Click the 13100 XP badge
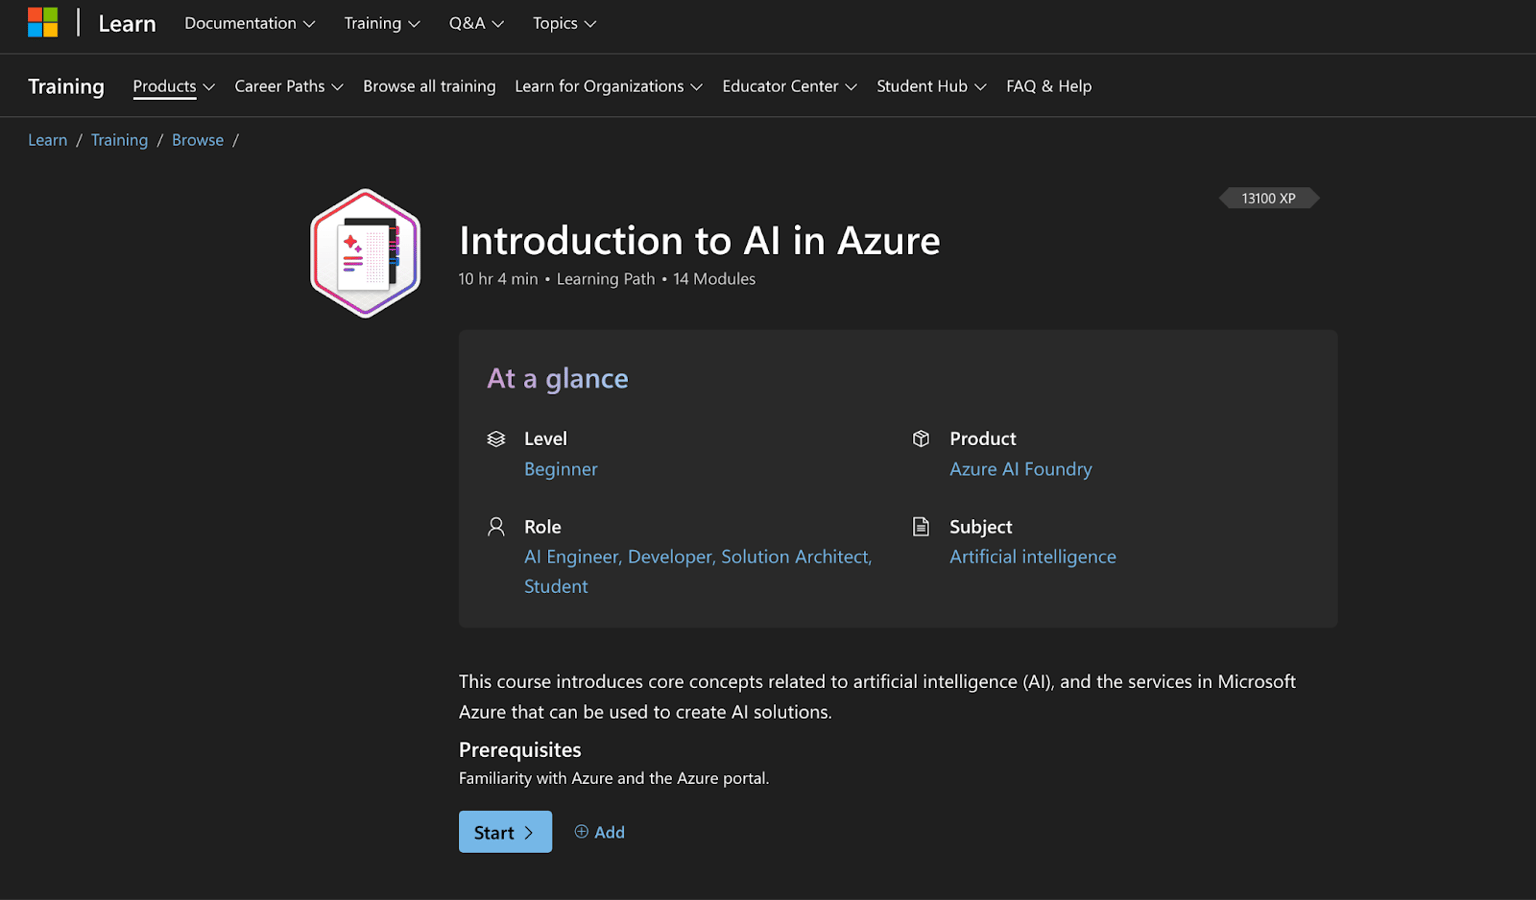The image size is (1536, 900). coord(1268,198)
